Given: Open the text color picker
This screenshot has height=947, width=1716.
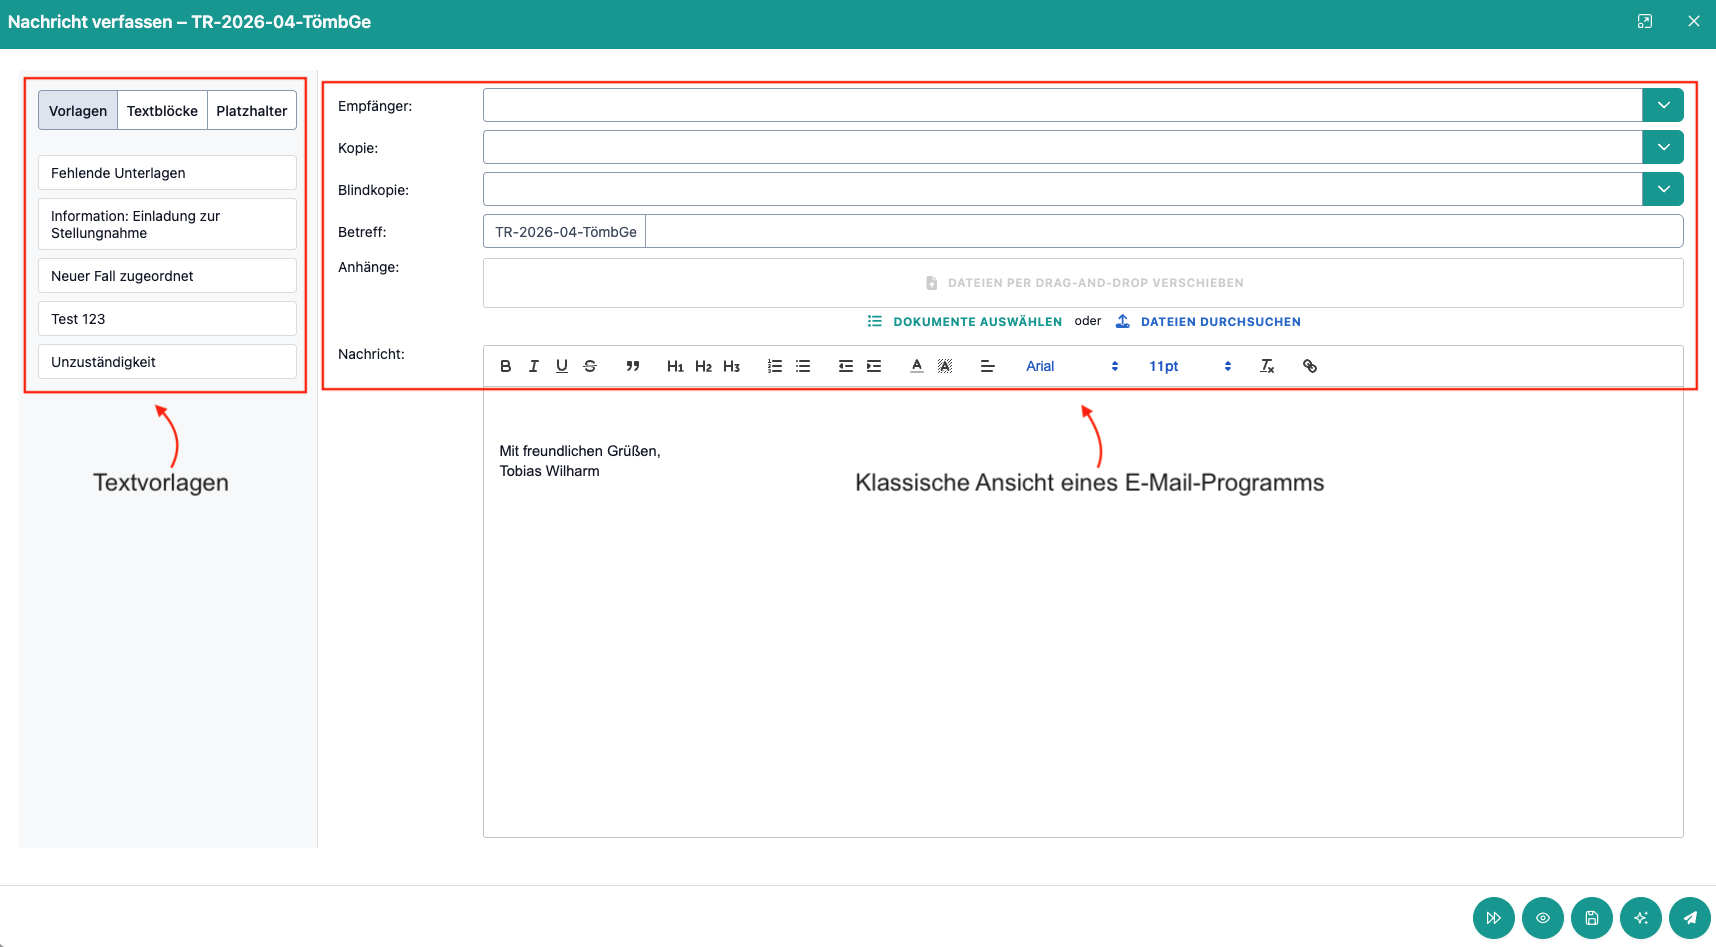Looking at the screenshot, I should coord(917,366).
